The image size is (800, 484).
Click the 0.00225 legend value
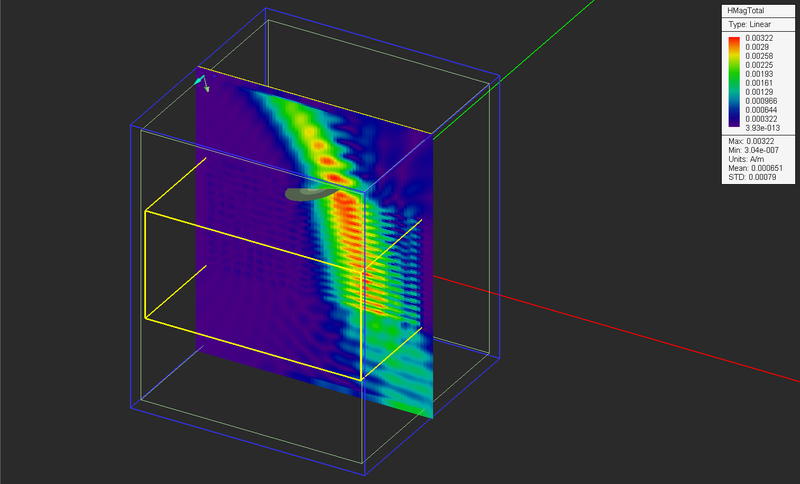759,65
